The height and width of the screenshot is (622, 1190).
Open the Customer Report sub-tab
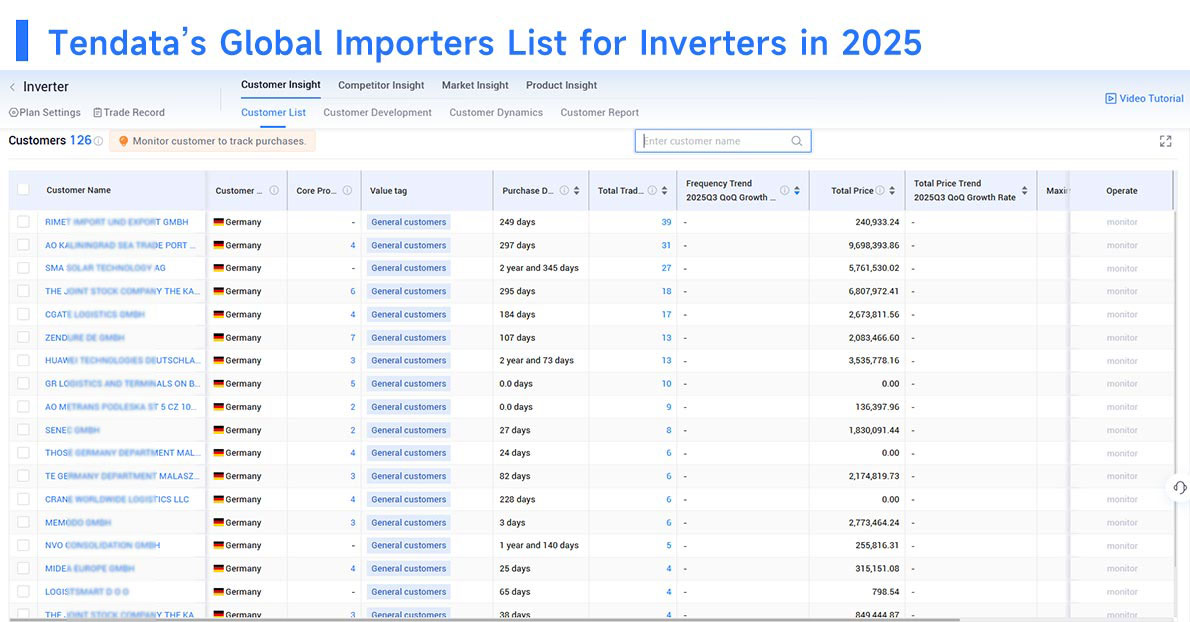click(600, 112)
